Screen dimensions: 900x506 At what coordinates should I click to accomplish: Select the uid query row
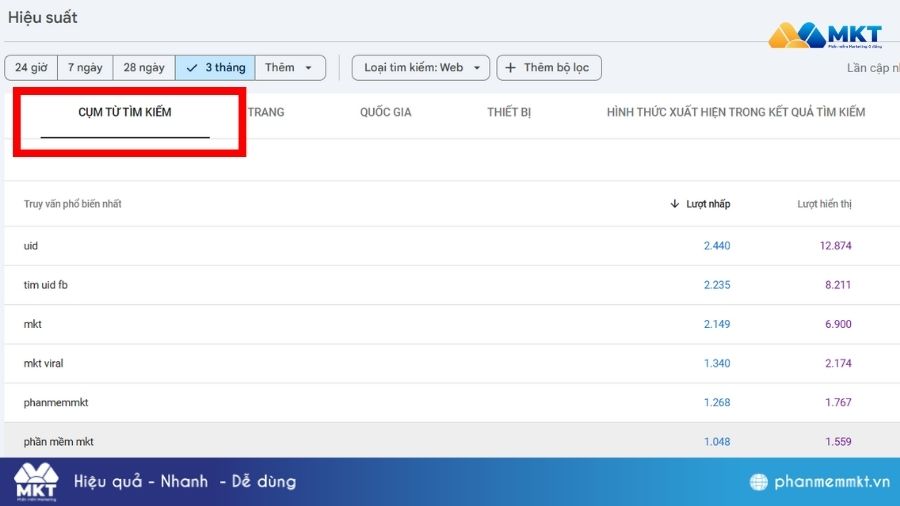452,246
